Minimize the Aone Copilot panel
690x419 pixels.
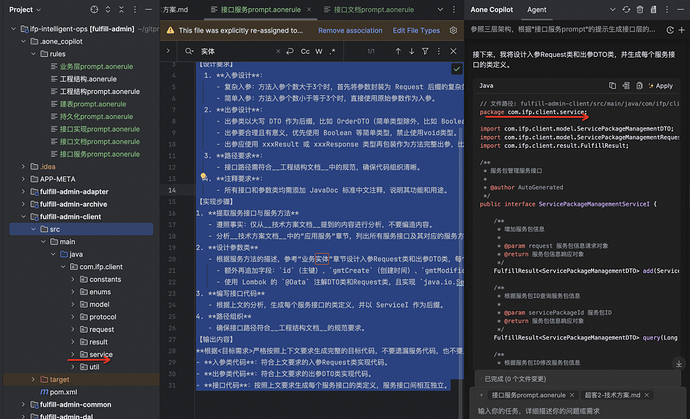[x=681, y=9]
